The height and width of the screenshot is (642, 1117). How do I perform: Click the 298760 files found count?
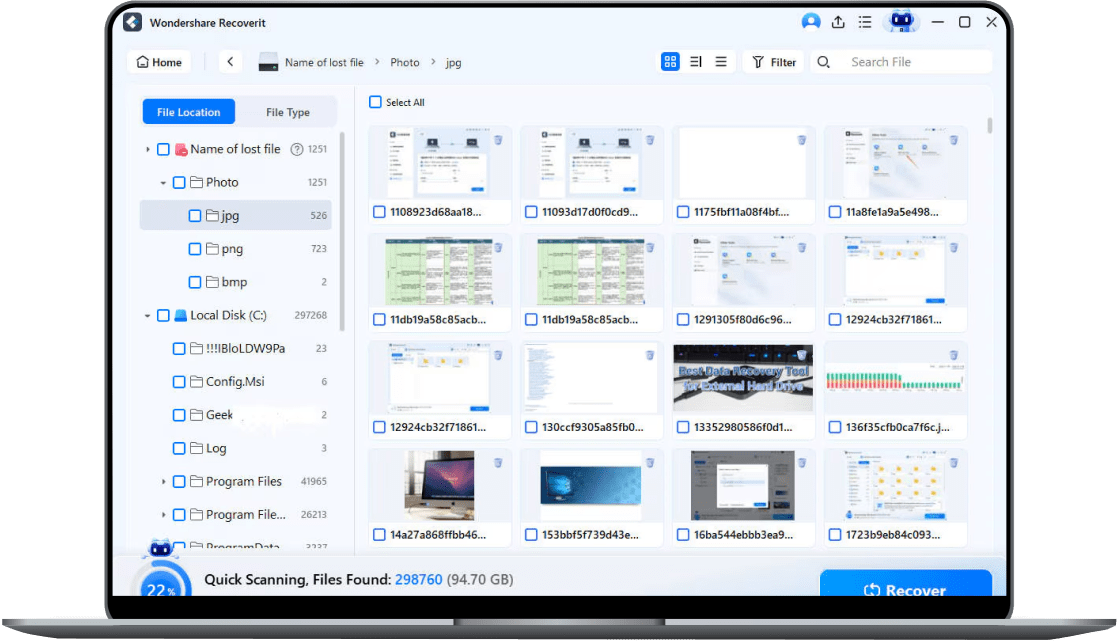point(419,579)
